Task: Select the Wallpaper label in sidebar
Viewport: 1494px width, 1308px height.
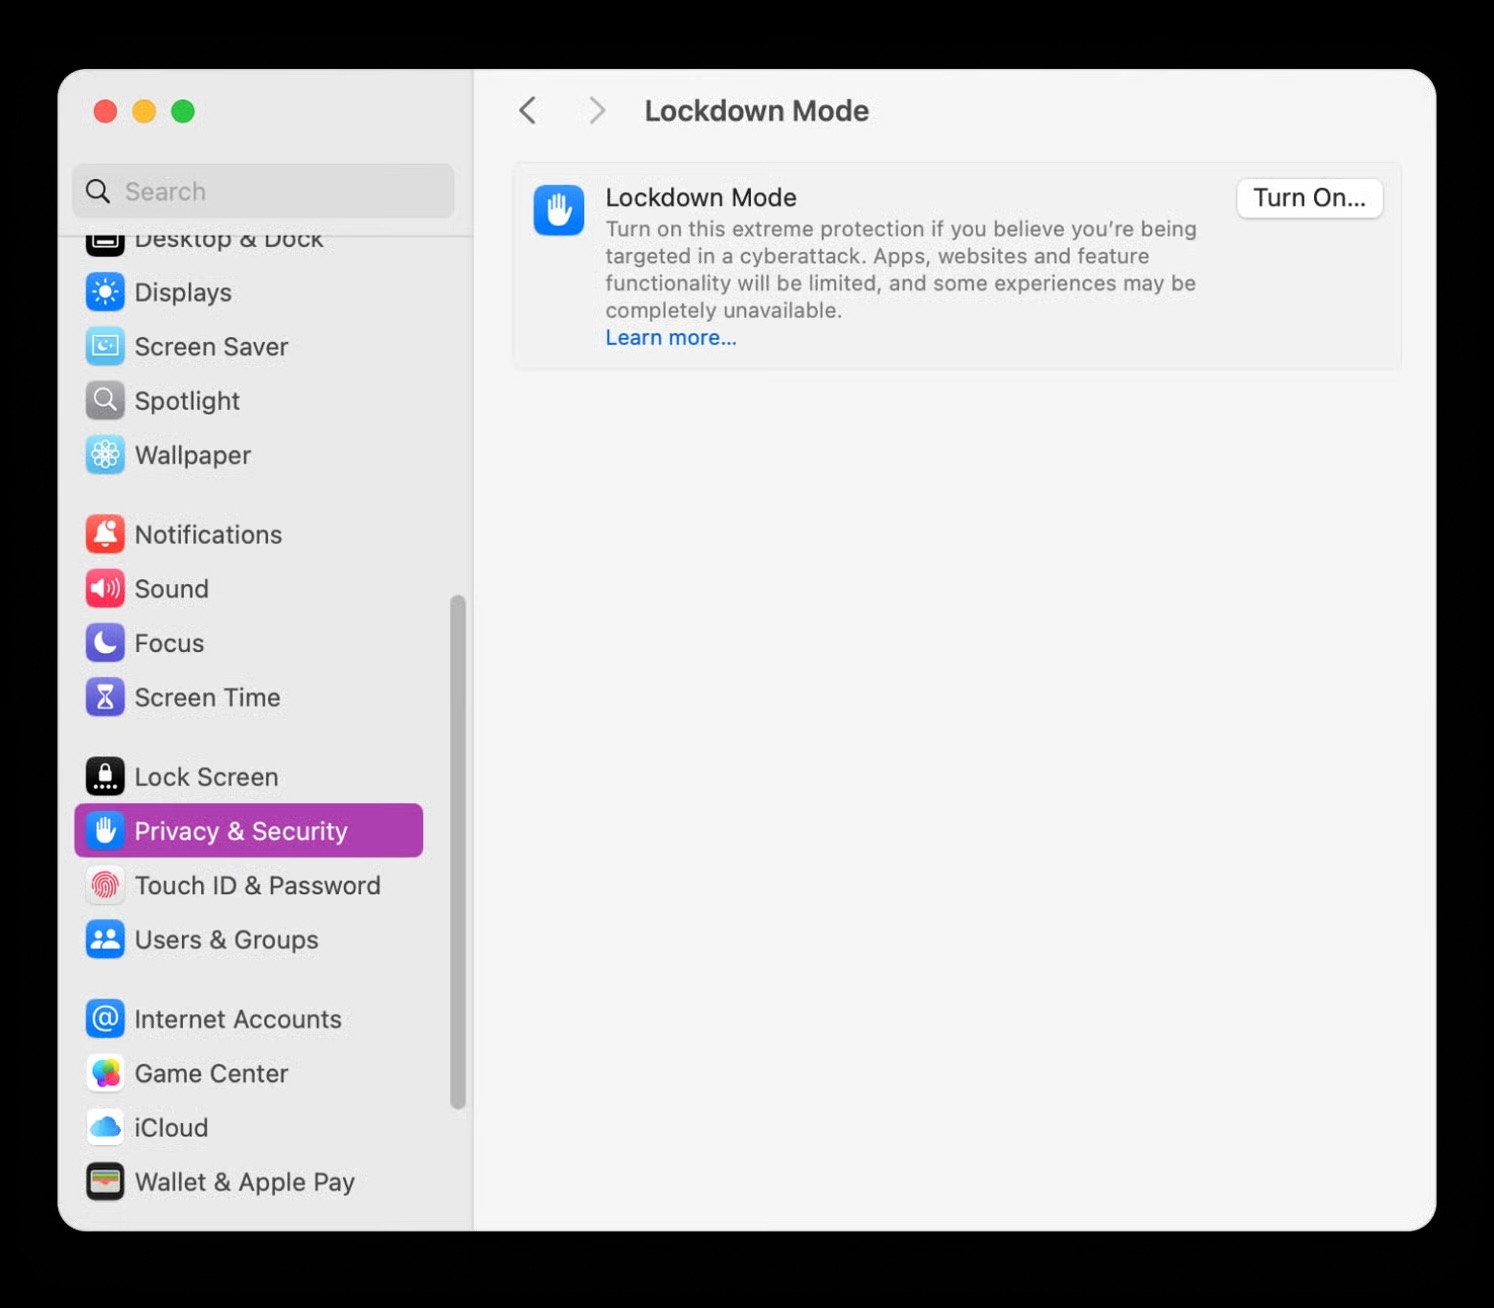Action: pos(193,455)
